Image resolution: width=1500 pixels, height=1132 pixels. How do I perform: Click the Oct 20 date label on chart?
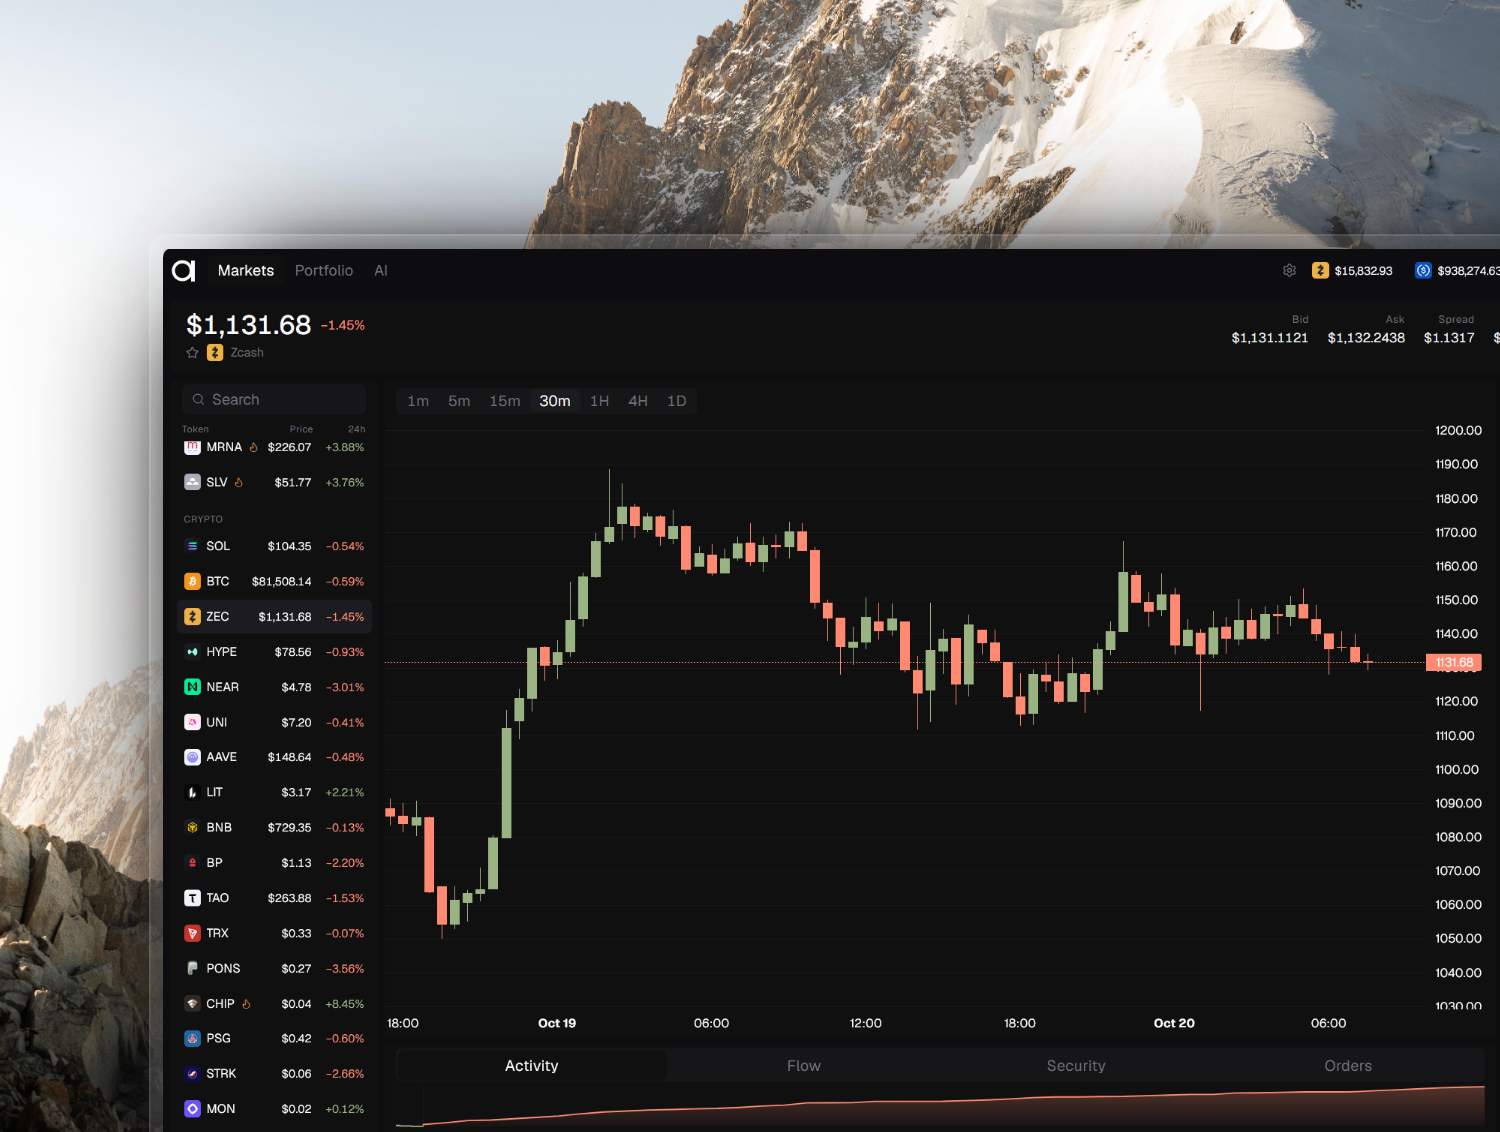1174,1023
